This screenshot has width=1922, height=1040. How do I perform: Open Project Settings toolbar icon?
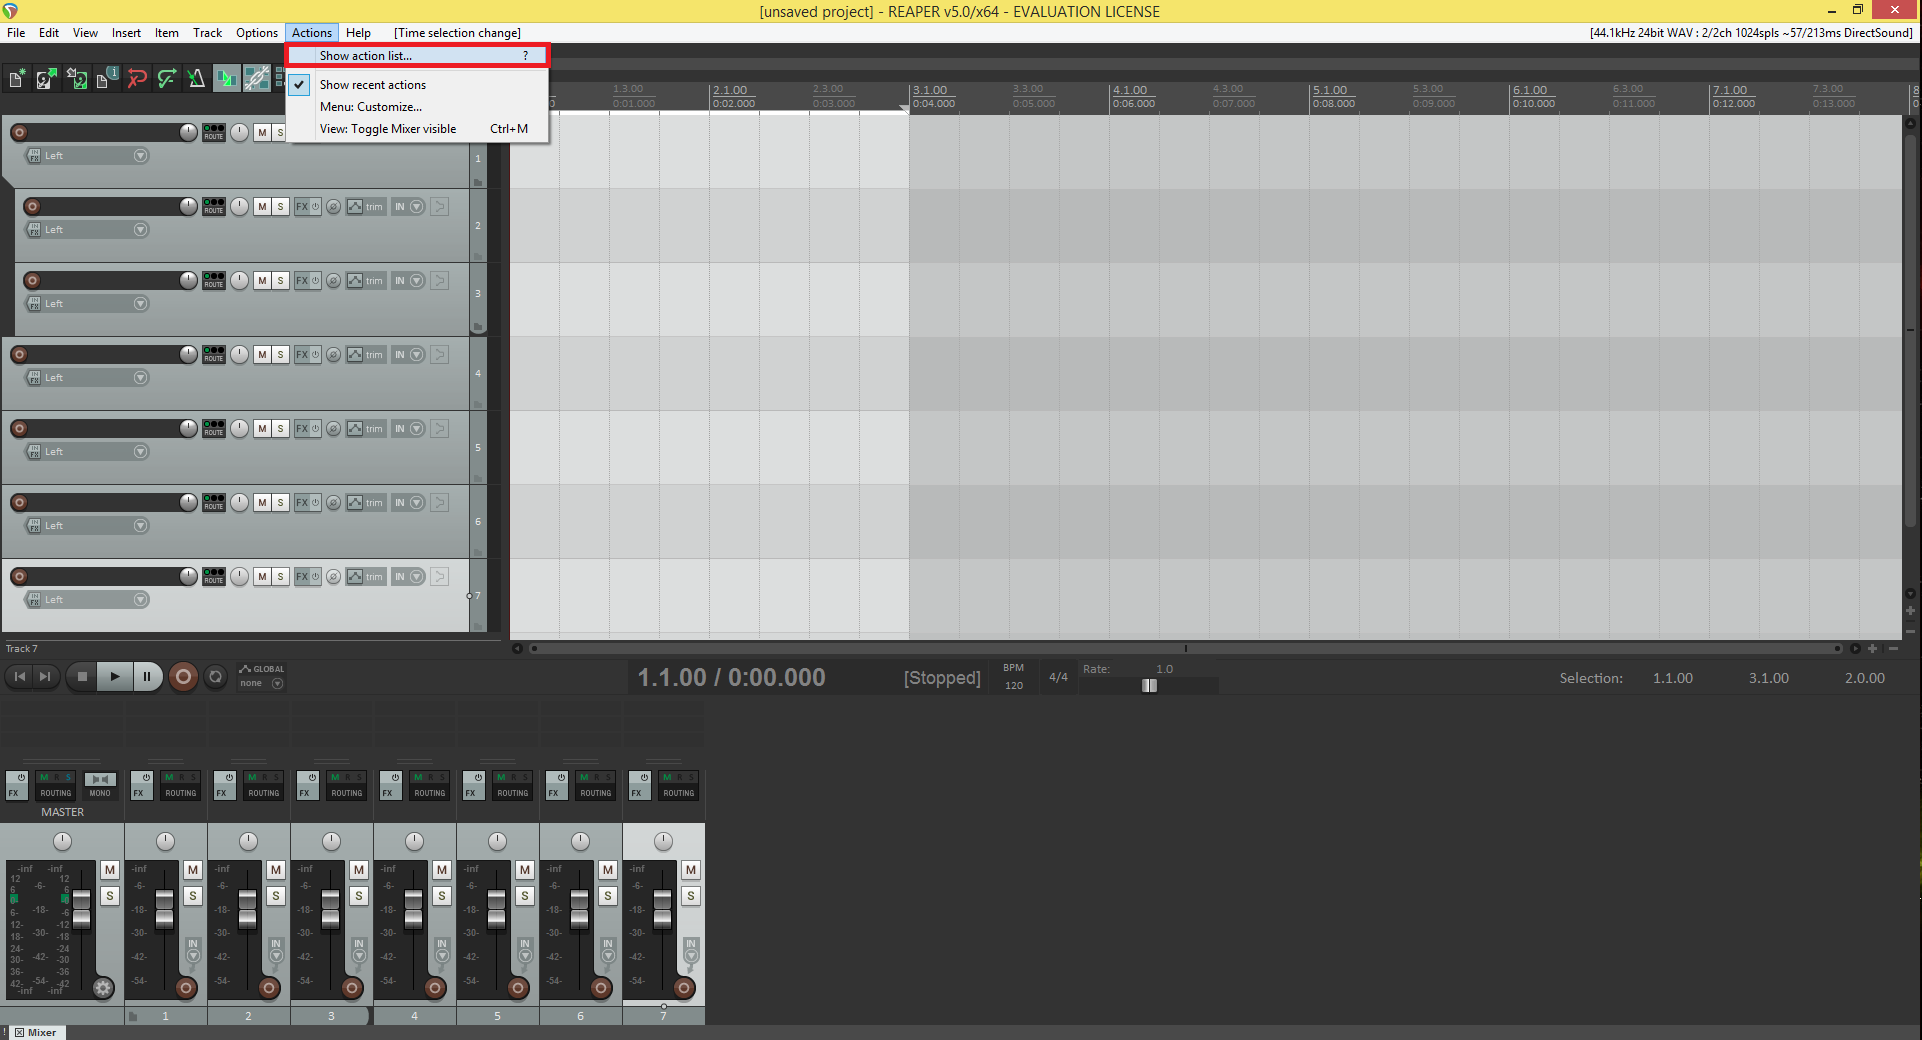pyautogui.click(x=106, y=79)
